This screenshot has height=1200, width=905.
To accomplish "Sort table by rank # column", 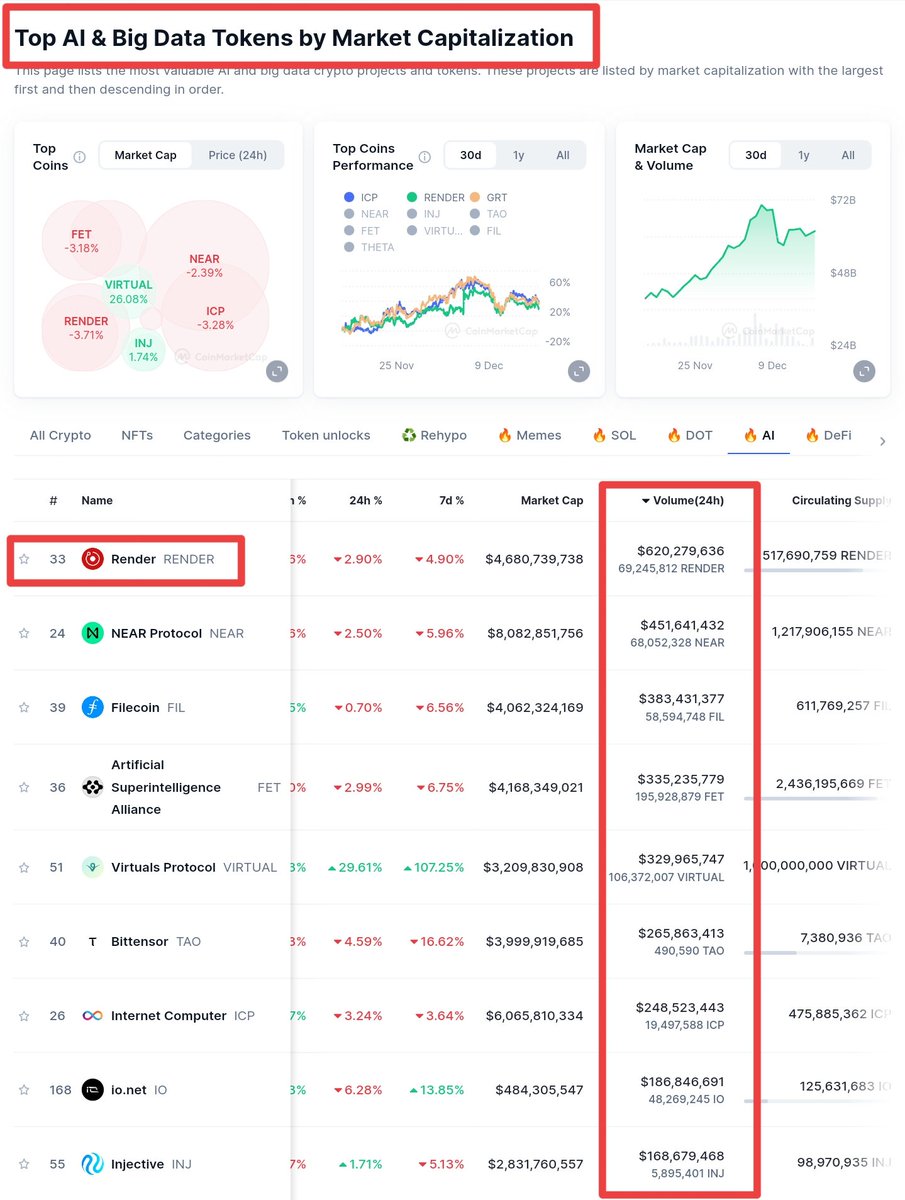I will click(x=53, y=500).
